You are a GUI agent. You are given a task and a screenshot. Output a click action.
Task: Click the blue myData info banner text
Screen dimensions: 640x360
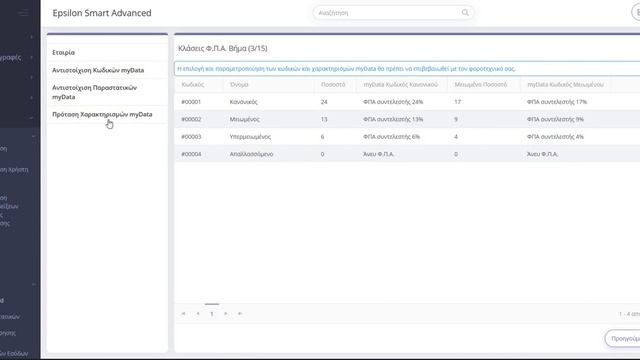pos(347,69)
